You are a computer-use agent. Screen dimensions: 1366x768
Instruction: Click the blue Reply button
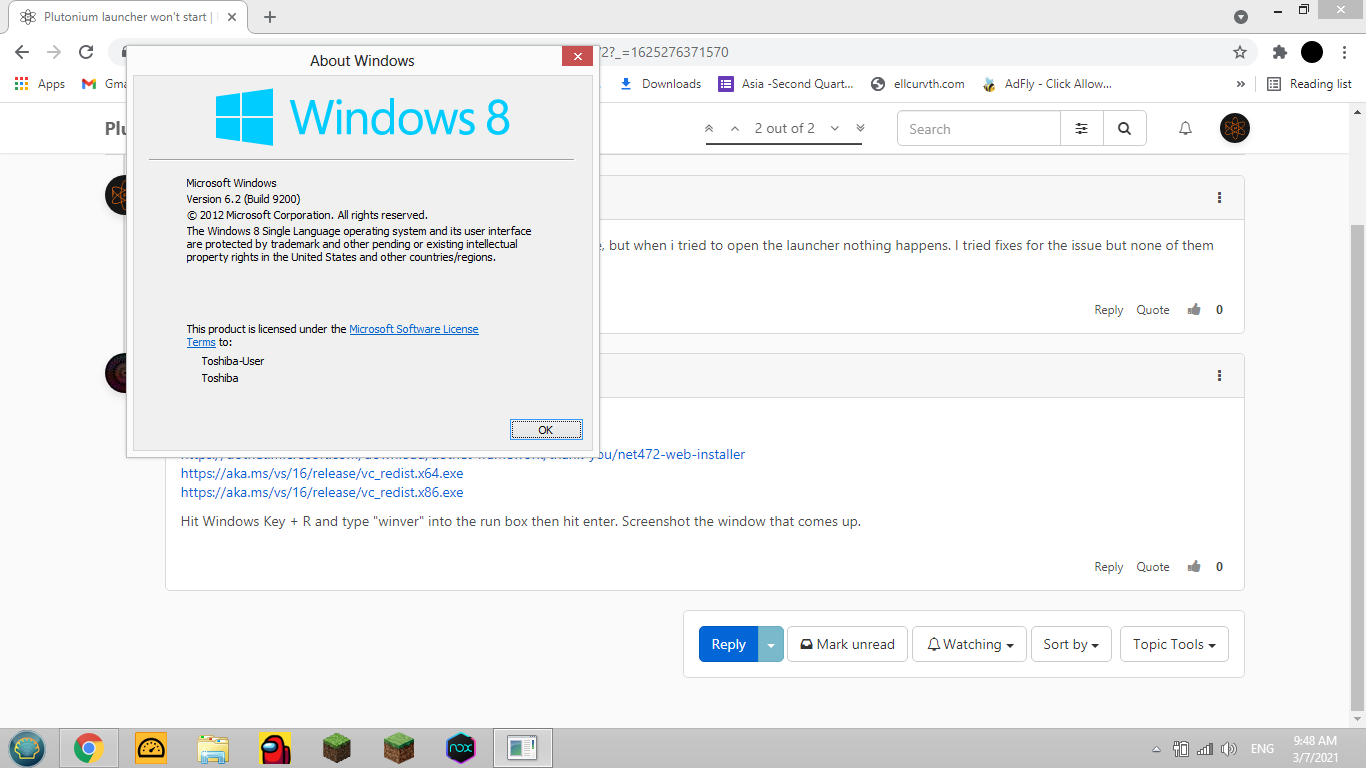click(728, 644)
